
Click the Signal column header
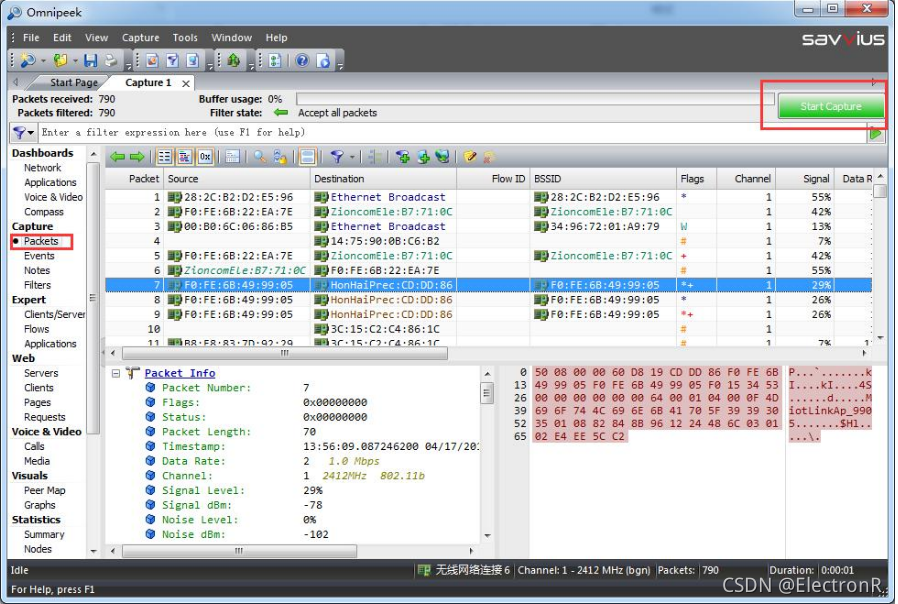[804, 179]
